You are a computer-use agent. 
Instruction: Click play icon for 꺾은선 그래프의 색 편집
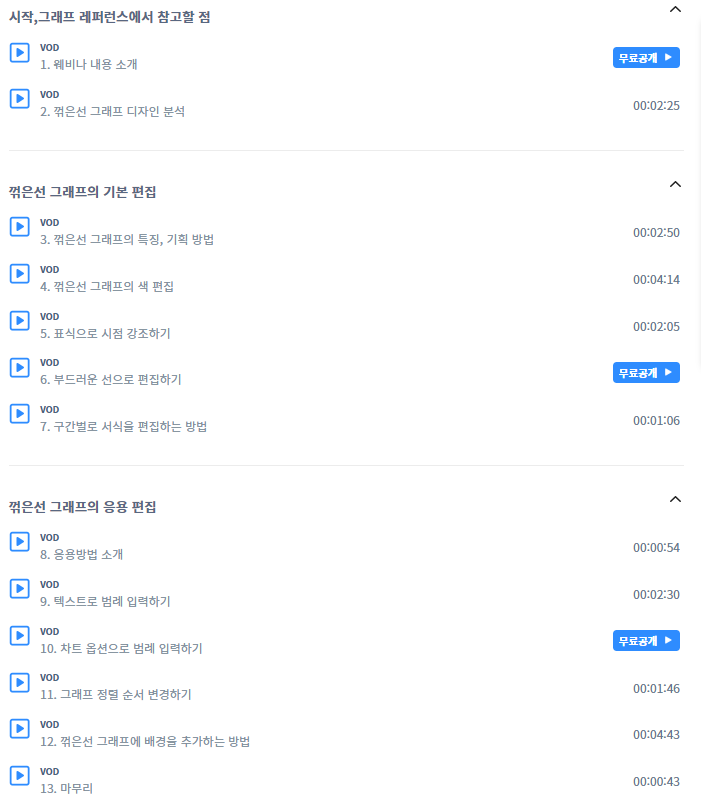(x=20, y=273)
